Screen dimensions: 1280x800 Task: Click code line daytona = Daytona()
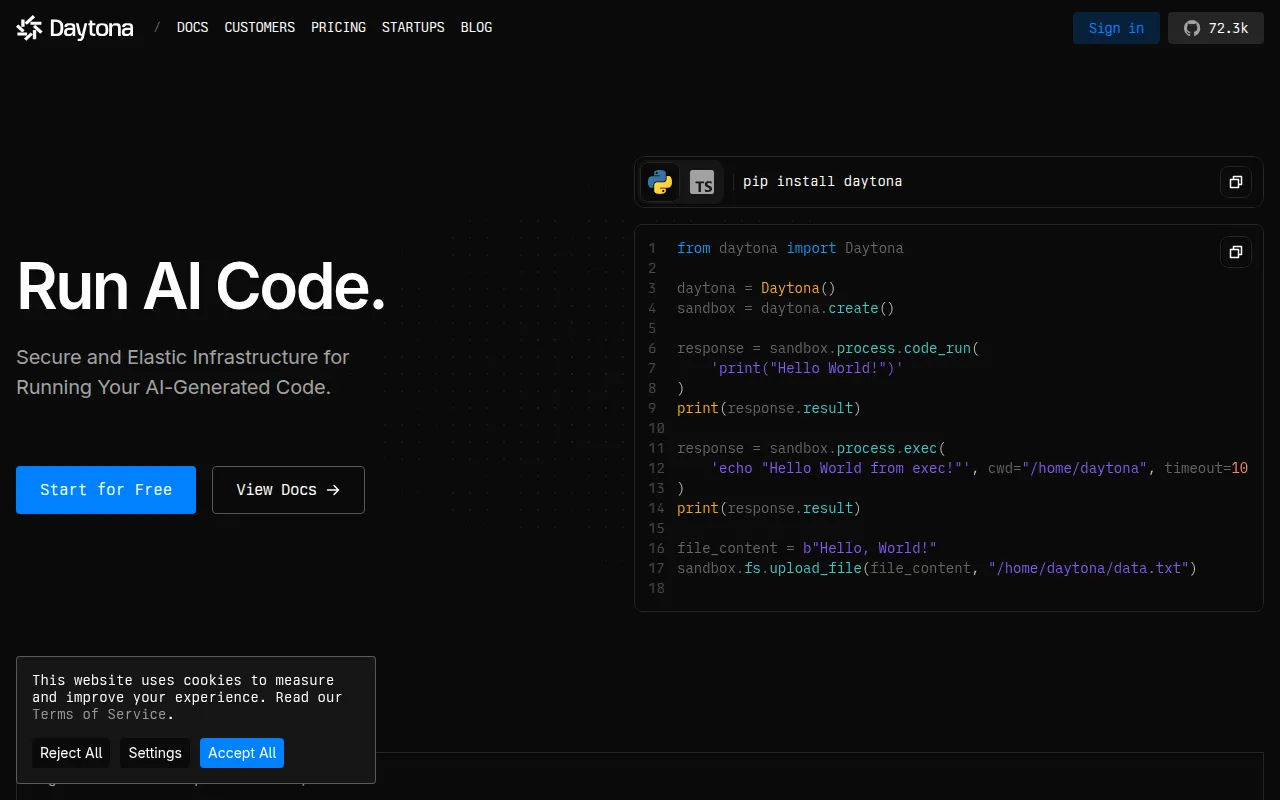756,288
